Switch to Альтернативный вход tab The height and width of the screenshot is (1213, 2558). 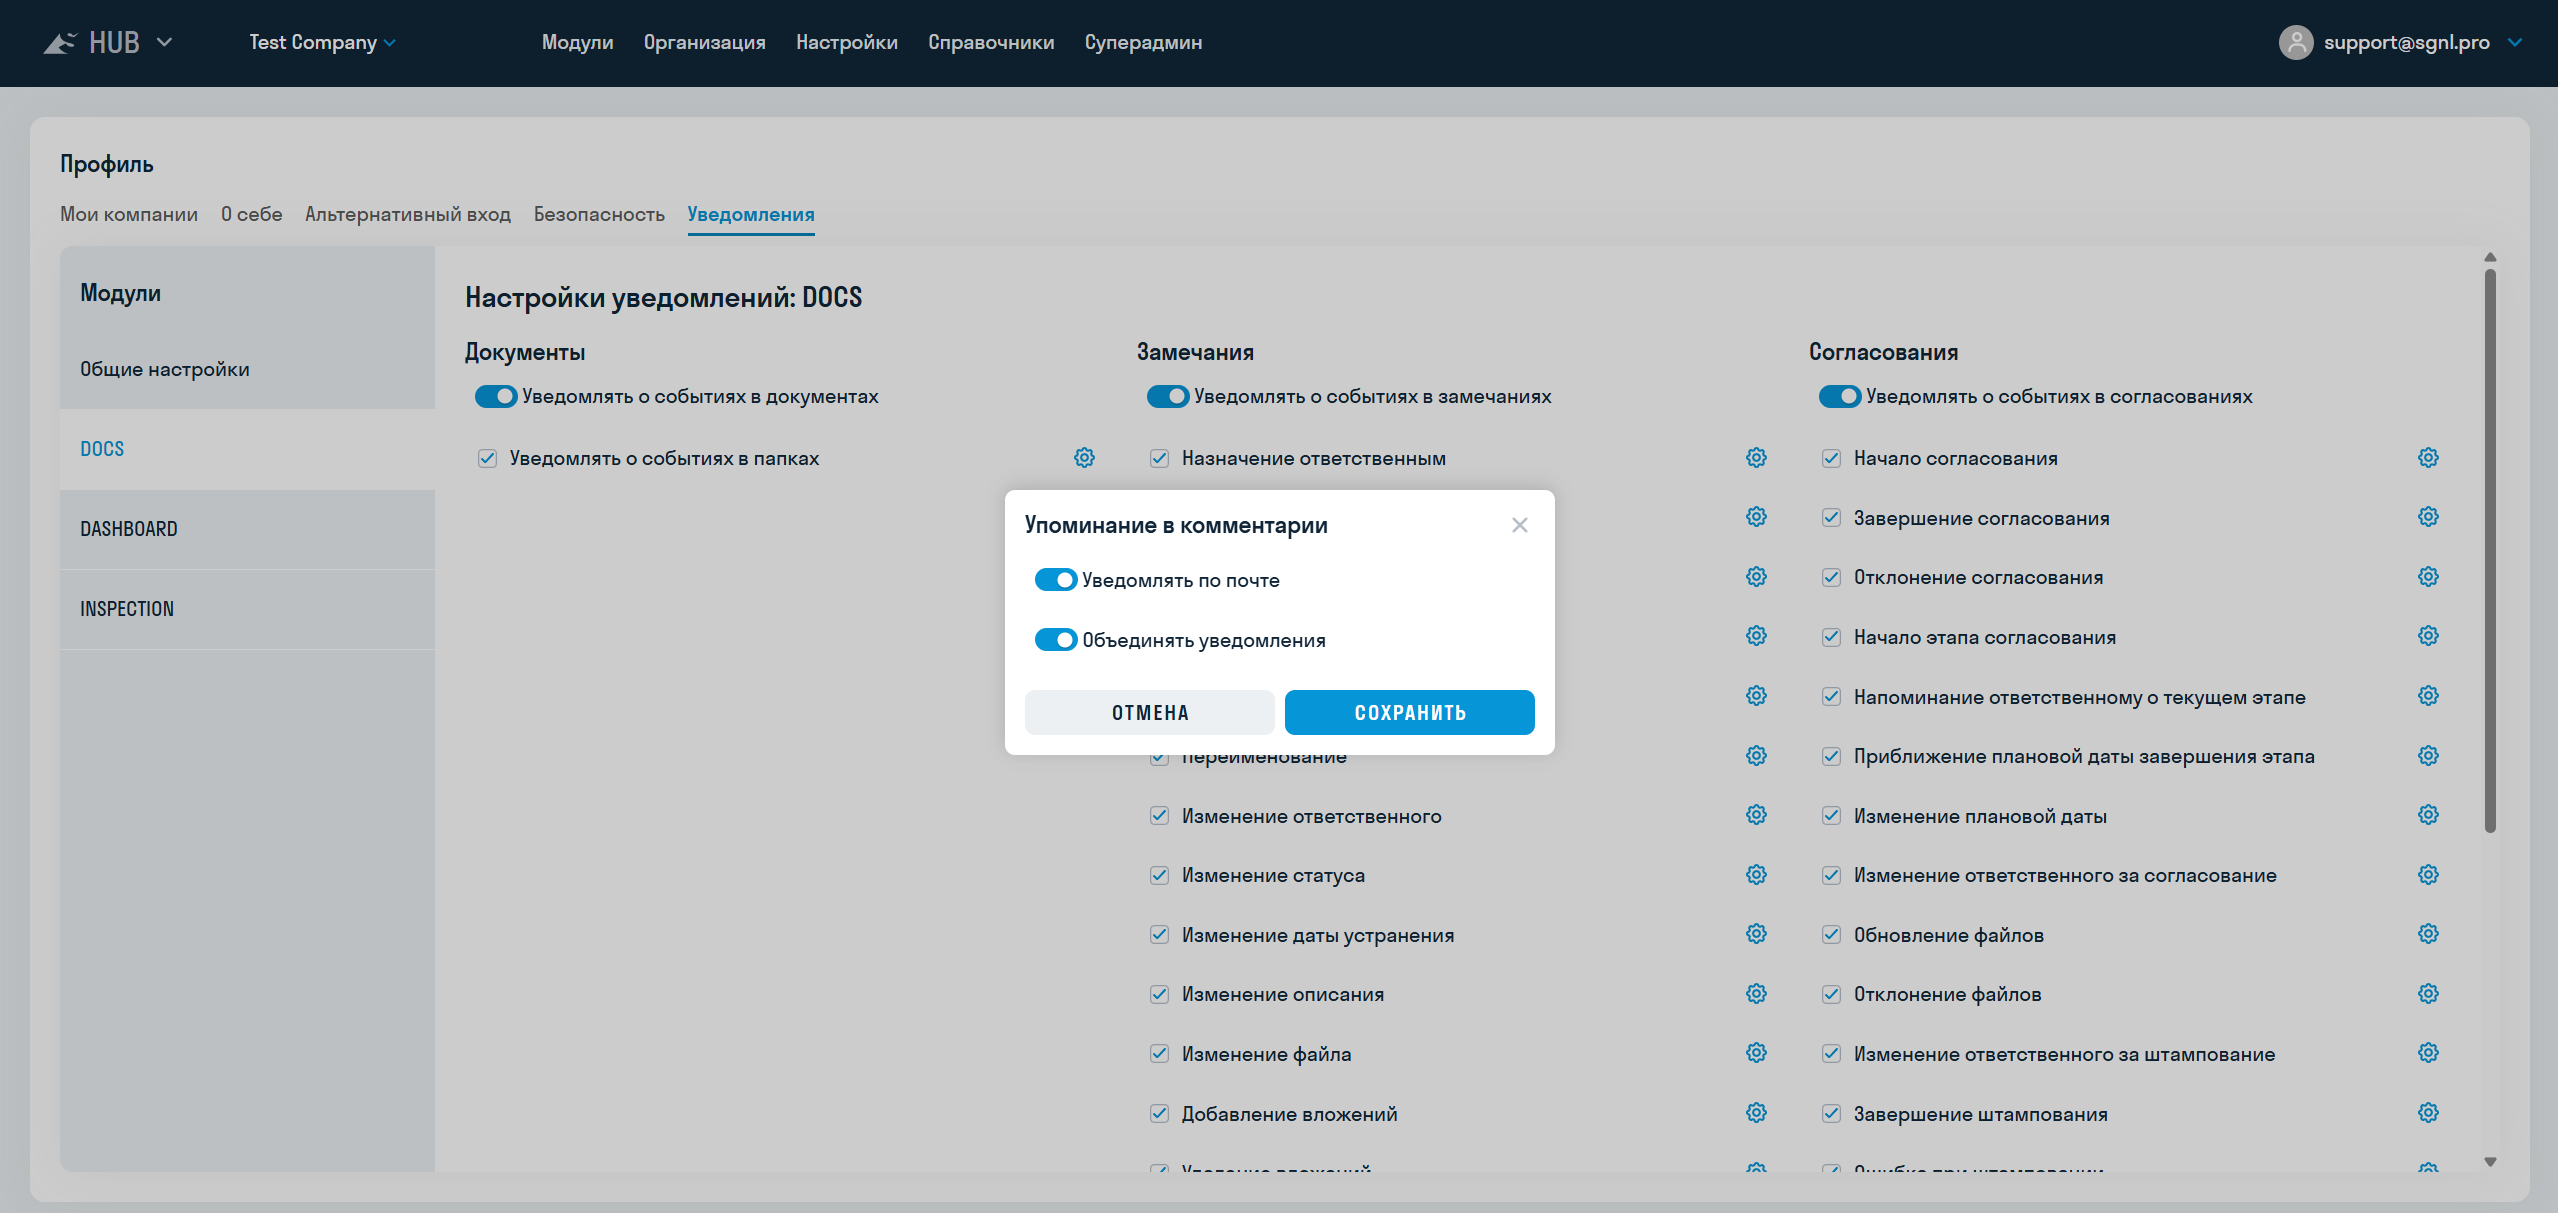point(408,214)
